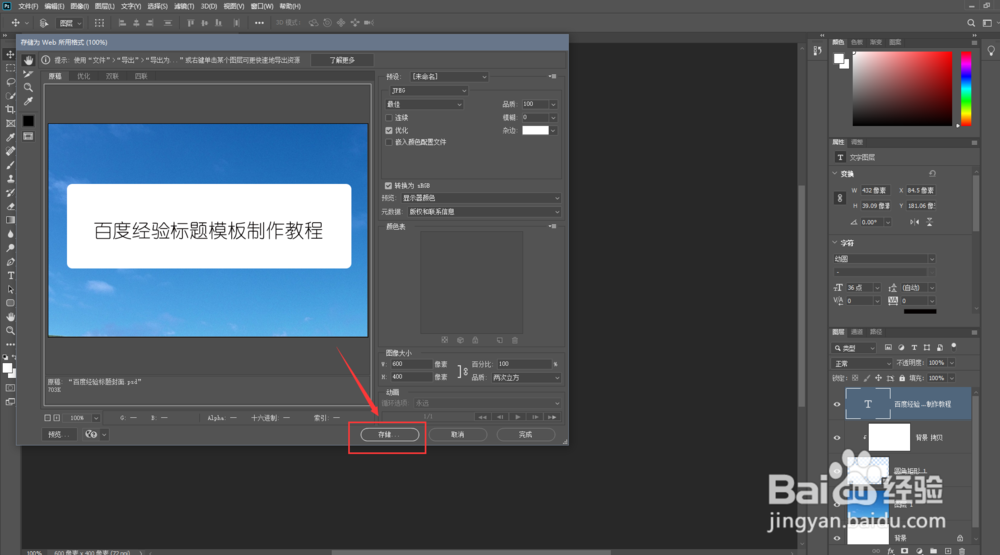Screen dimensions: 1000x555
Task: Click the link constrain proportions icon in Properties
Action: click(839, 198)
